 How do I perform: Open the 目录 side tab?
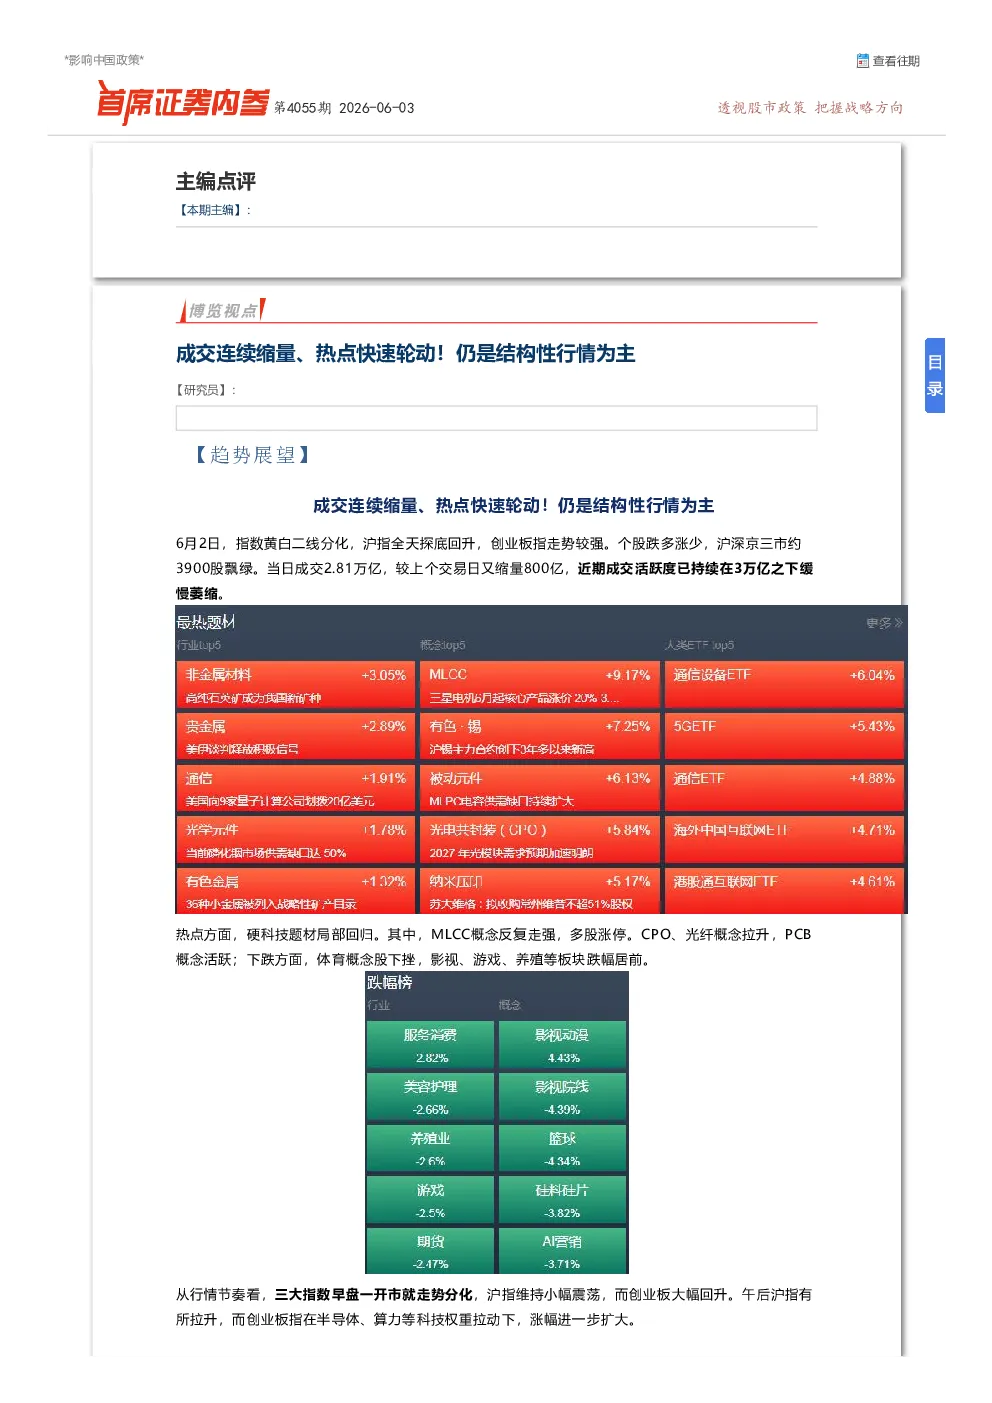tap(935, 375)
